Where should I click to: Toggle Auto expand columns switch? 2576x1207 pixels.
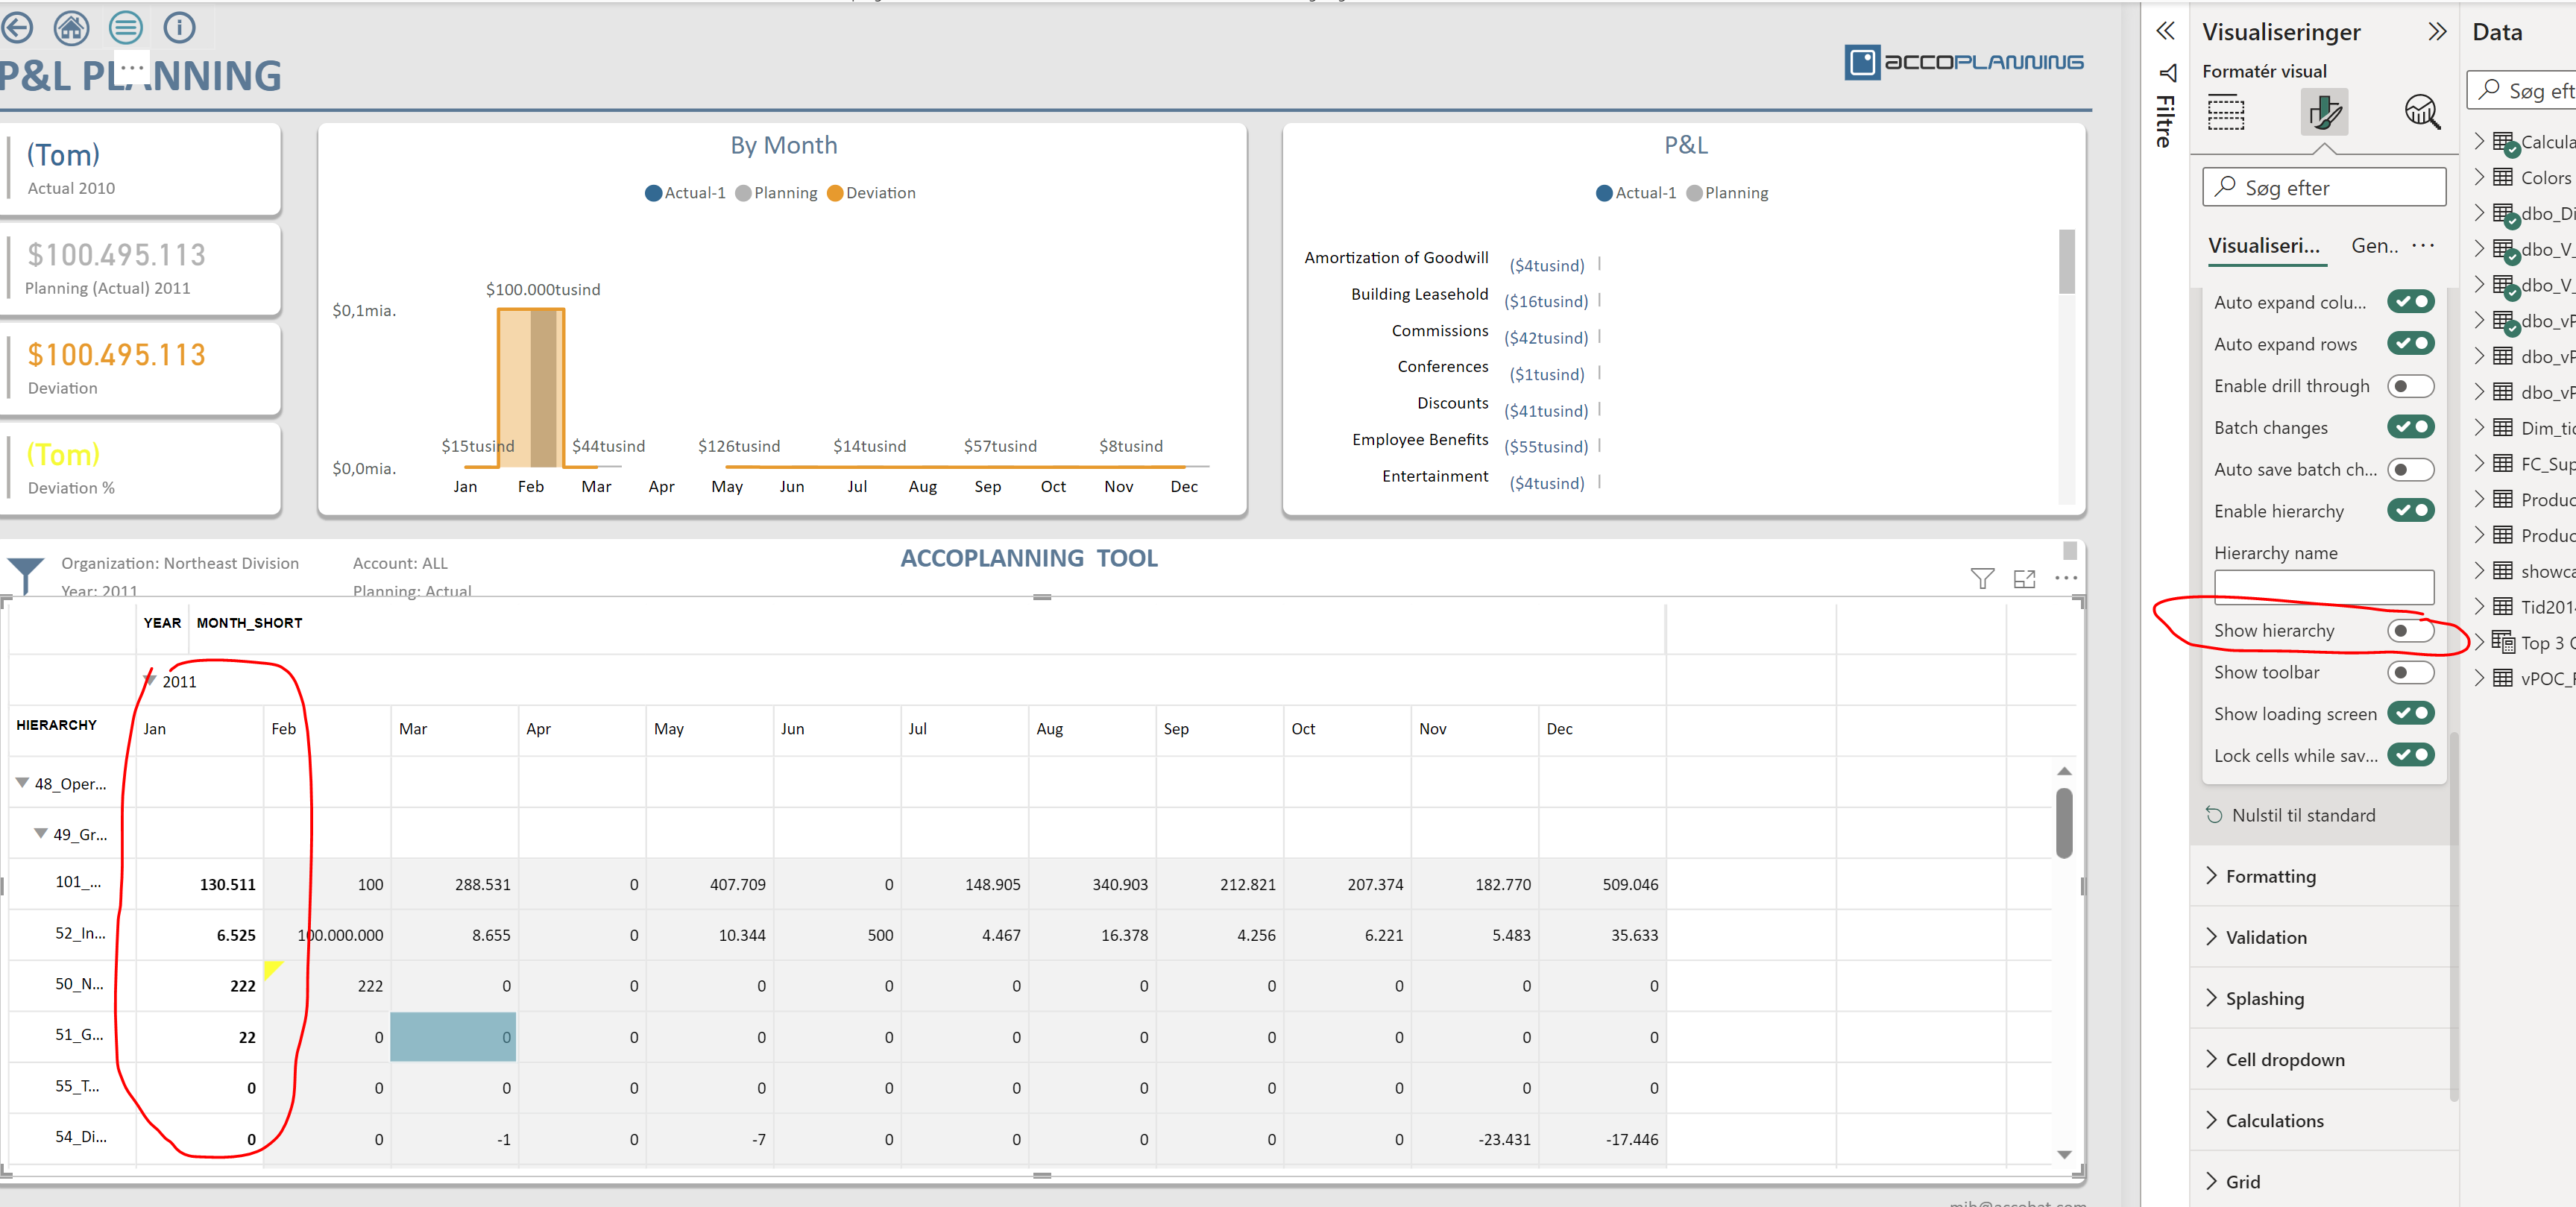pos(2410,302)
